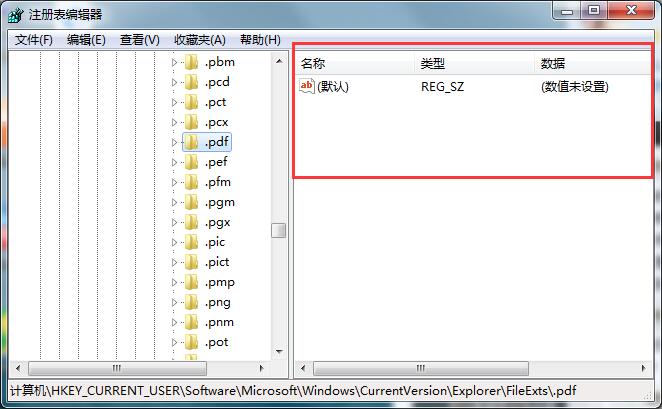
Task: Select the .pef registry key
Action: pos(216,162)
